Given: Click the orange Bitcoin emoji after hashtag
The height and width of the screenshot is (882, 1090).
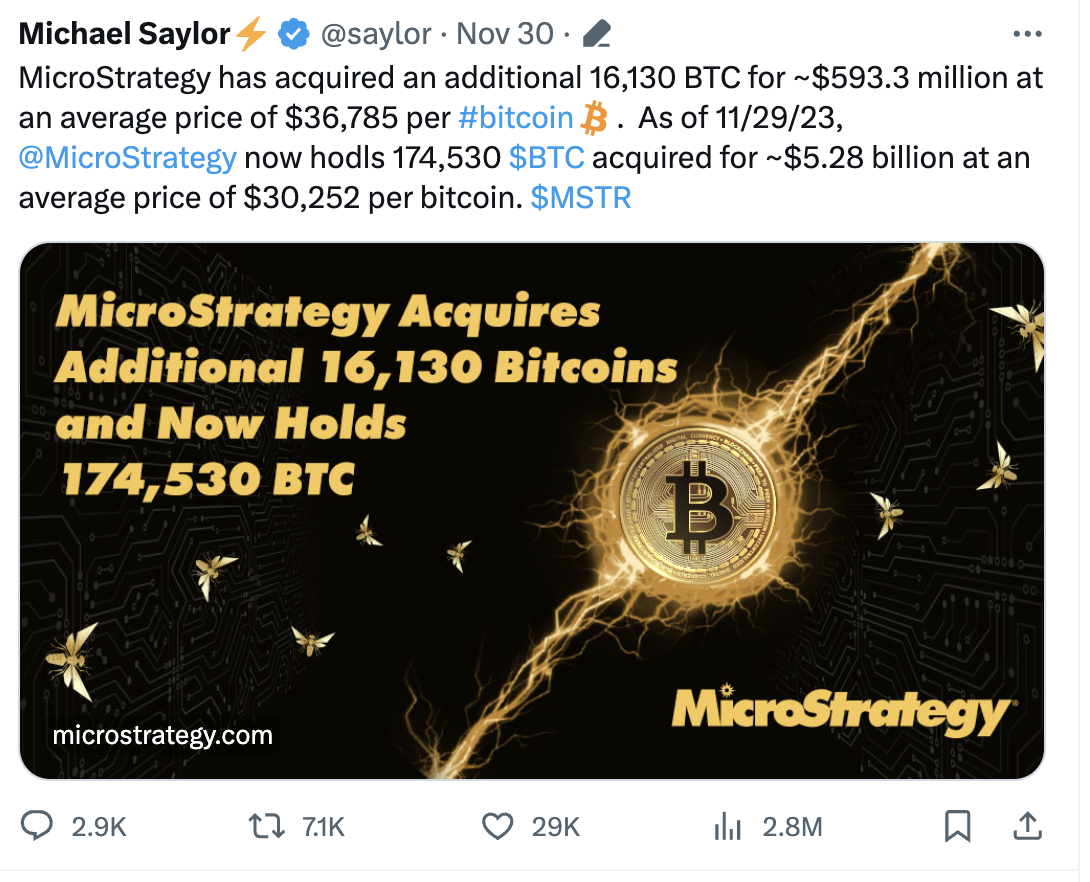Looking at the screenshot, I should click(594, 117).
